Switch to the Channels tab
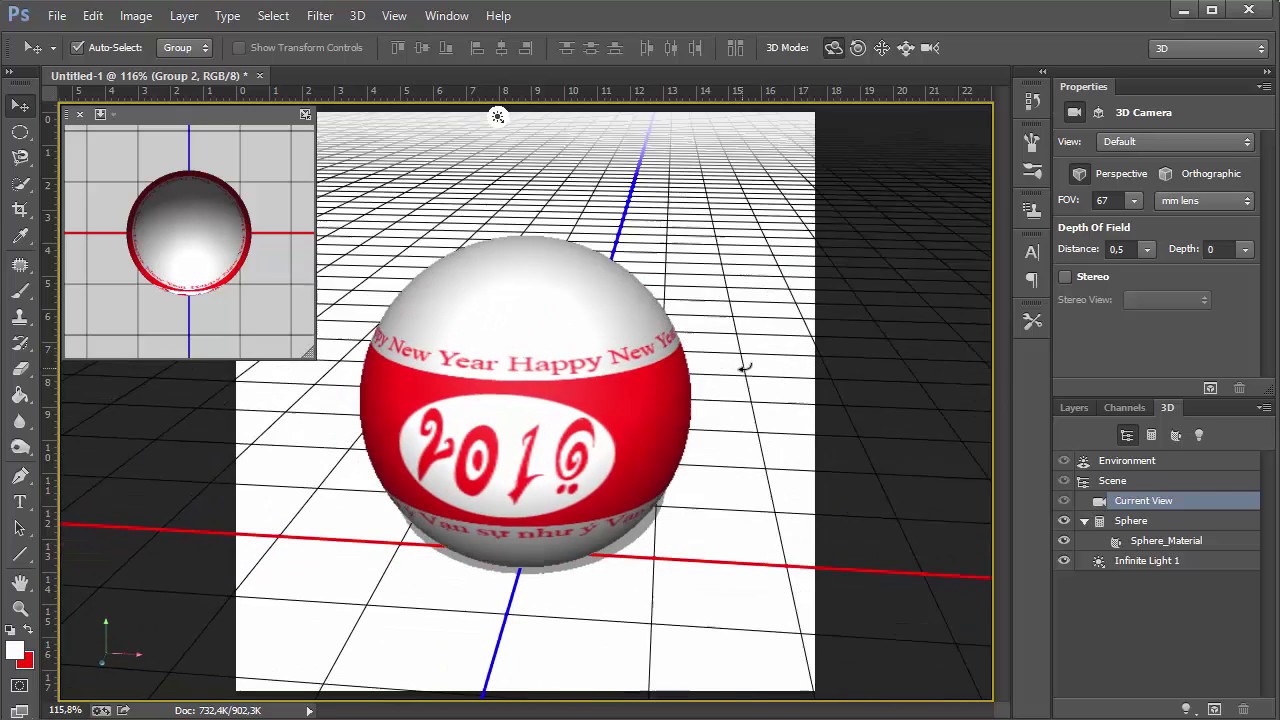The height and width of the screenshot is (720, 1280). pyautogui.click(x=1124, y=408)
